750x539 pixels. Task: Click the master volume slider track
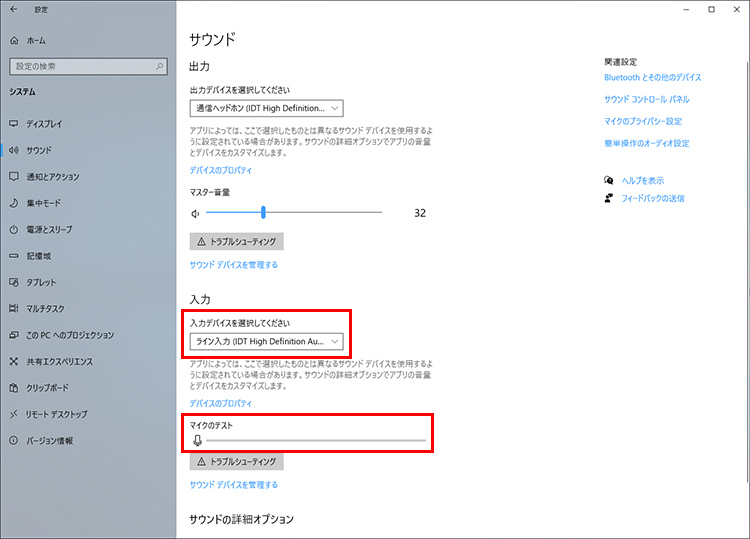point(320,212)
